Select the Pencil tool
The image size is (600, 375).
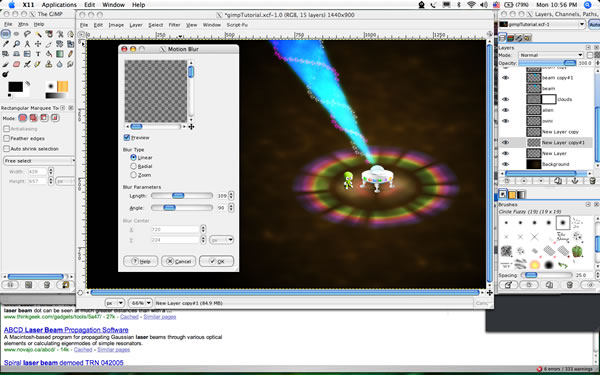[x=70, y=54]
